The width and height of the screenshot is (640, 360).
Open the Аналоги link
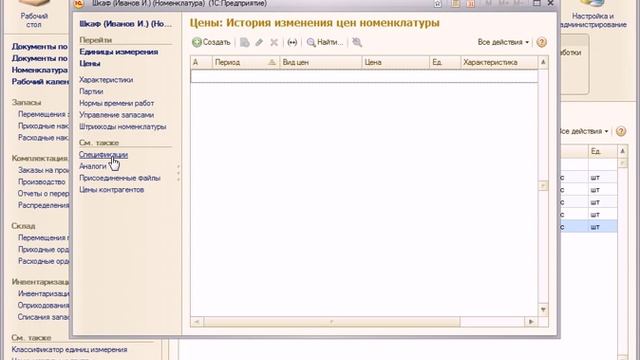click(93, 166)
